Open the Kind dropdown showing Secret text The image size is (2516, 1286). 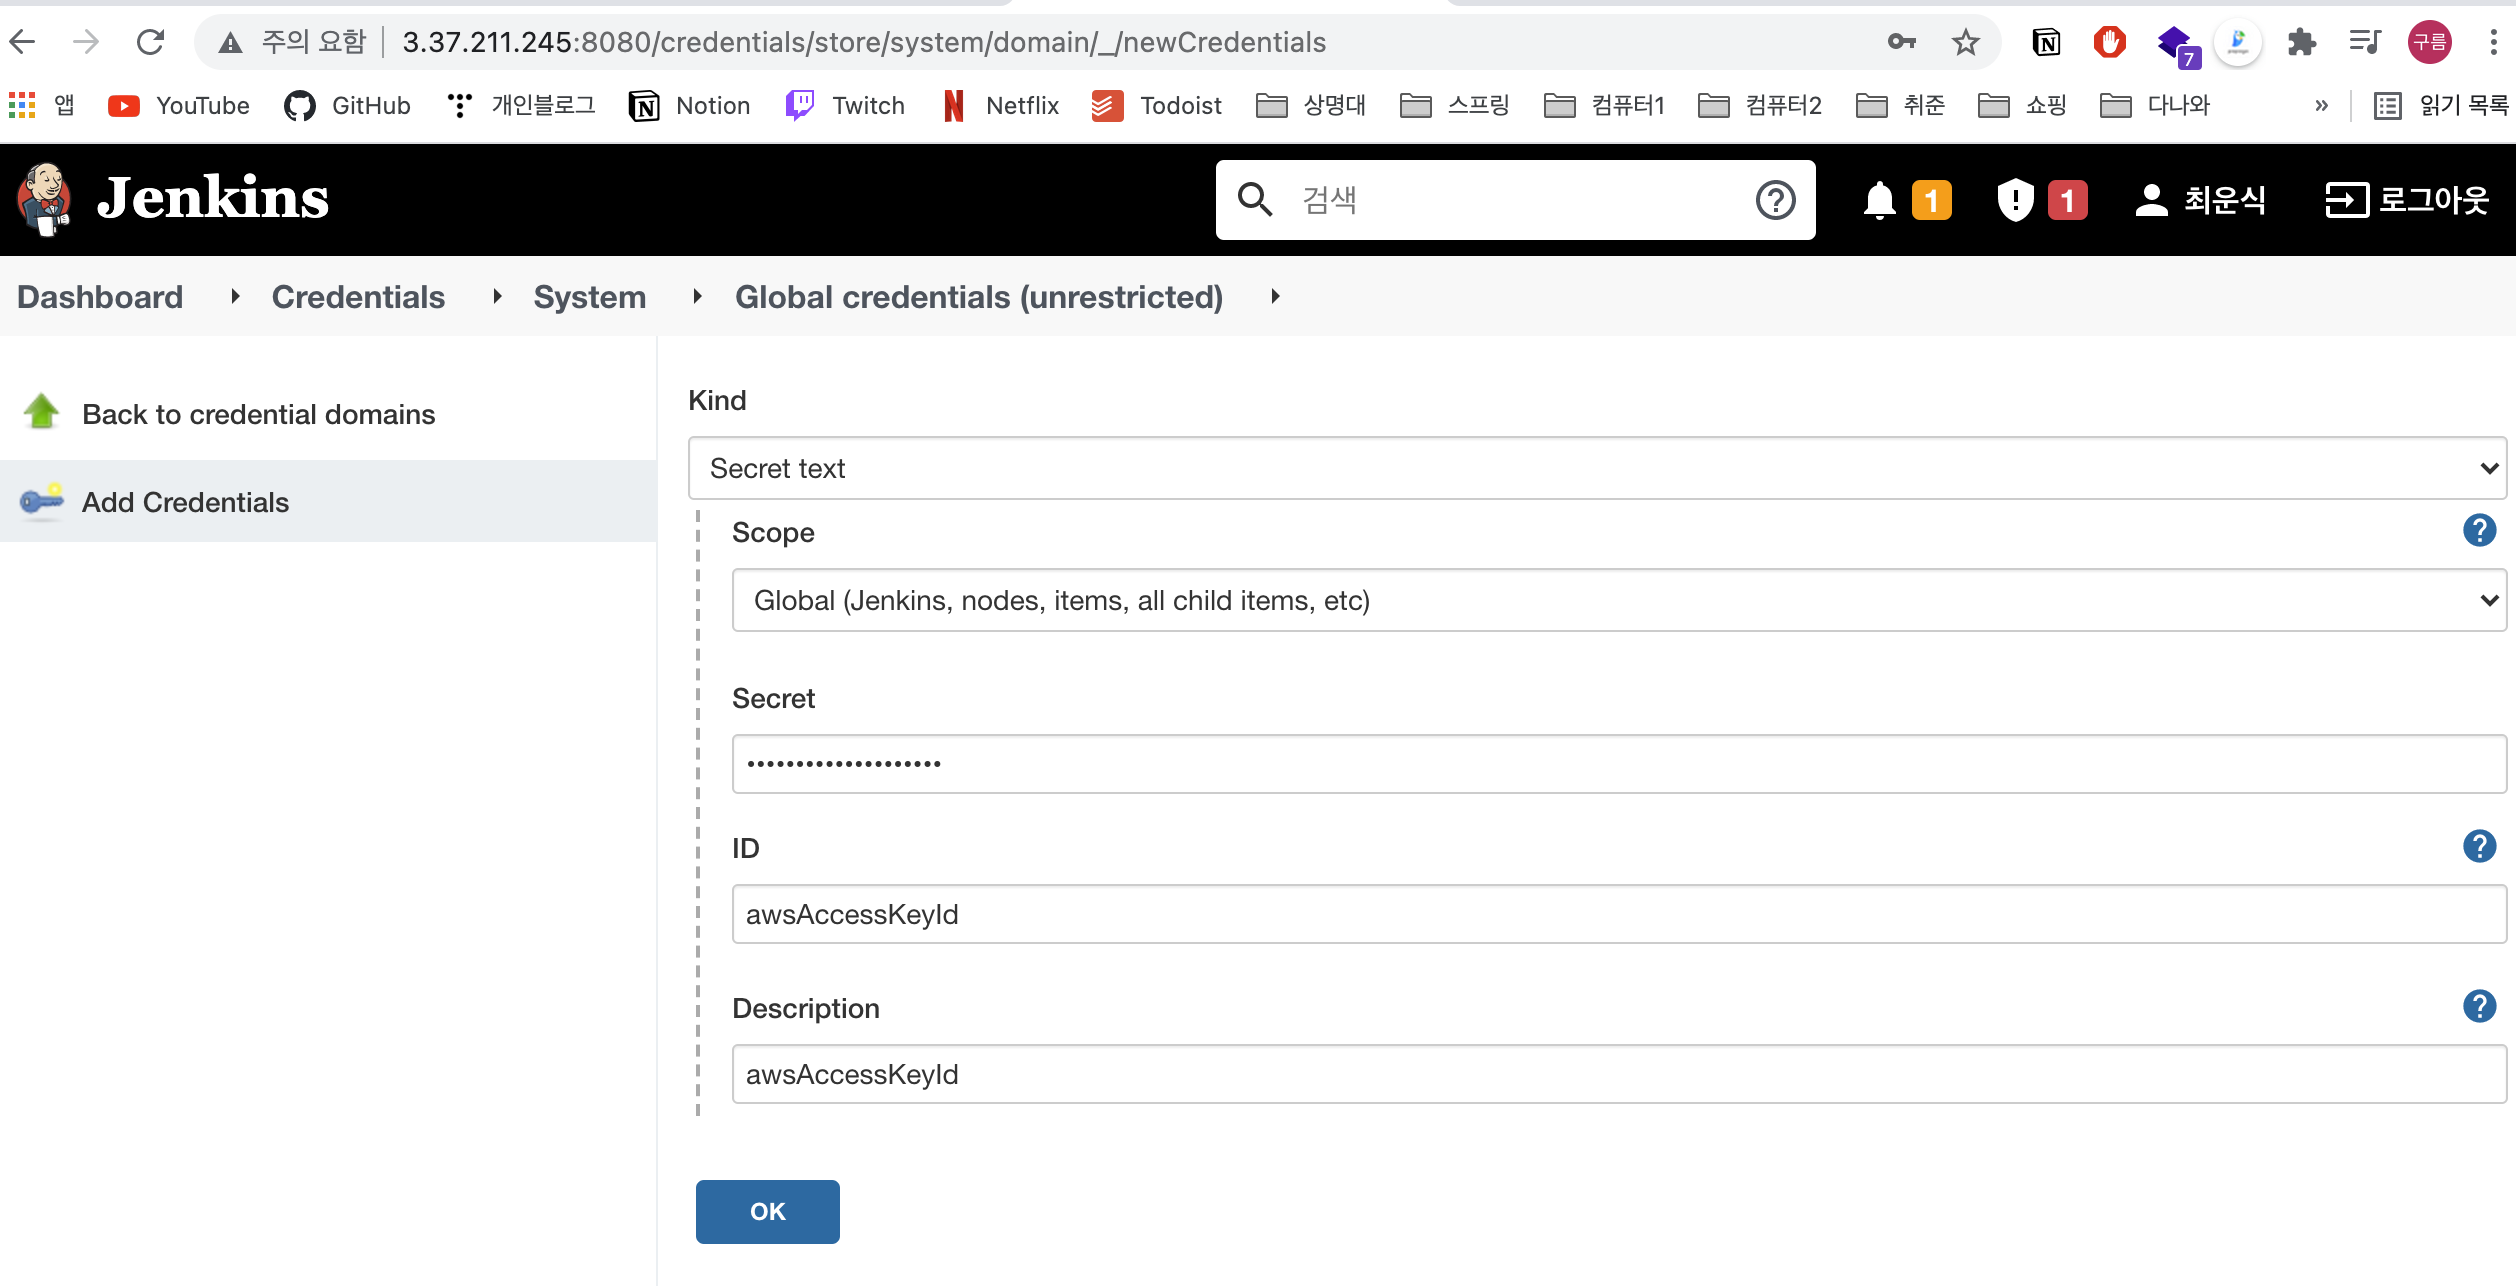(x=1596, y=468)
